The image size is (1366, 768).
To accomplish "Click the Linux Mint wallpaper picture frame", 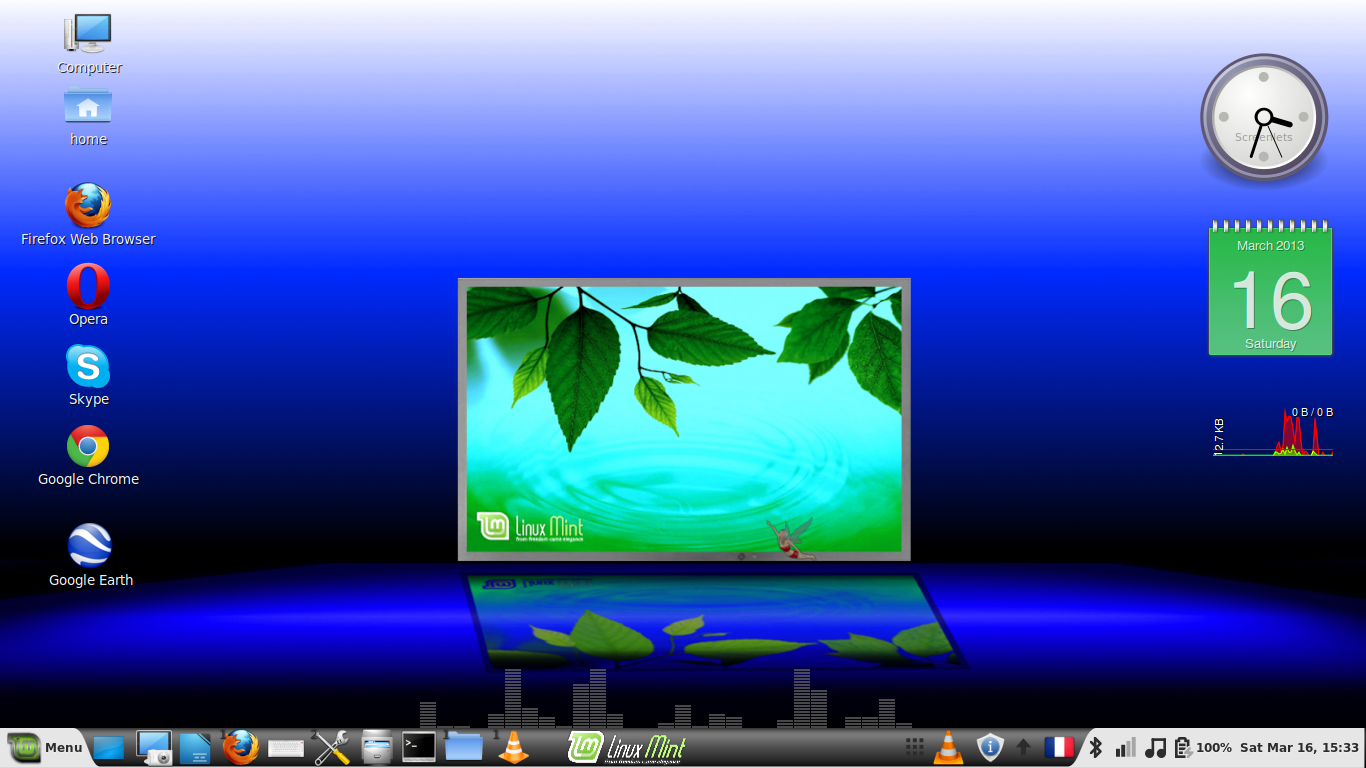I will [684, 419].
